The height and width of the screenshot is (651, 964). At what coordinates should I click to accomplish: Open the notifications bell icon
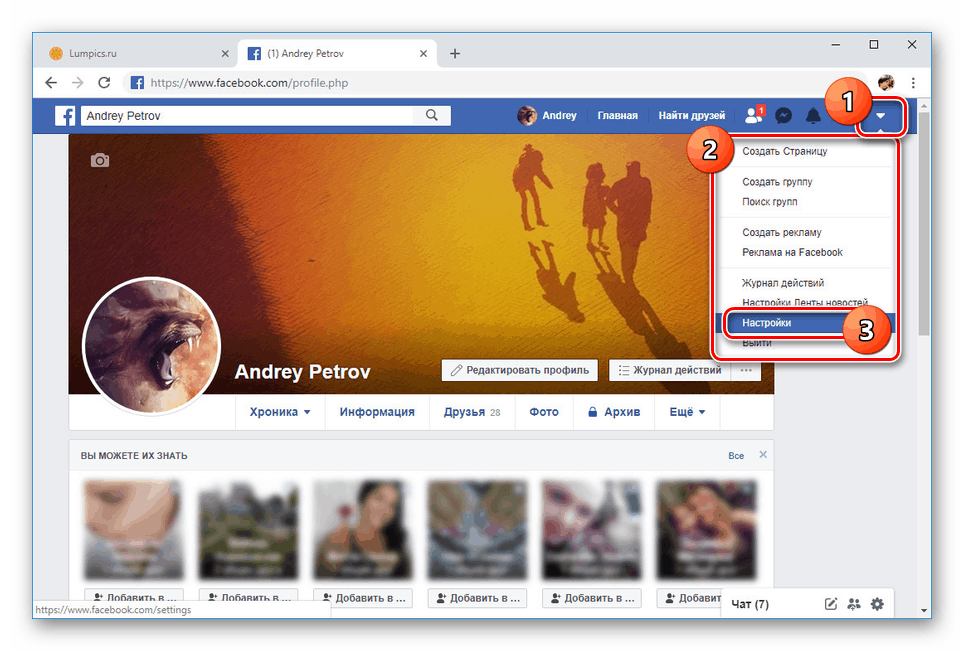(x=813, y=115)
